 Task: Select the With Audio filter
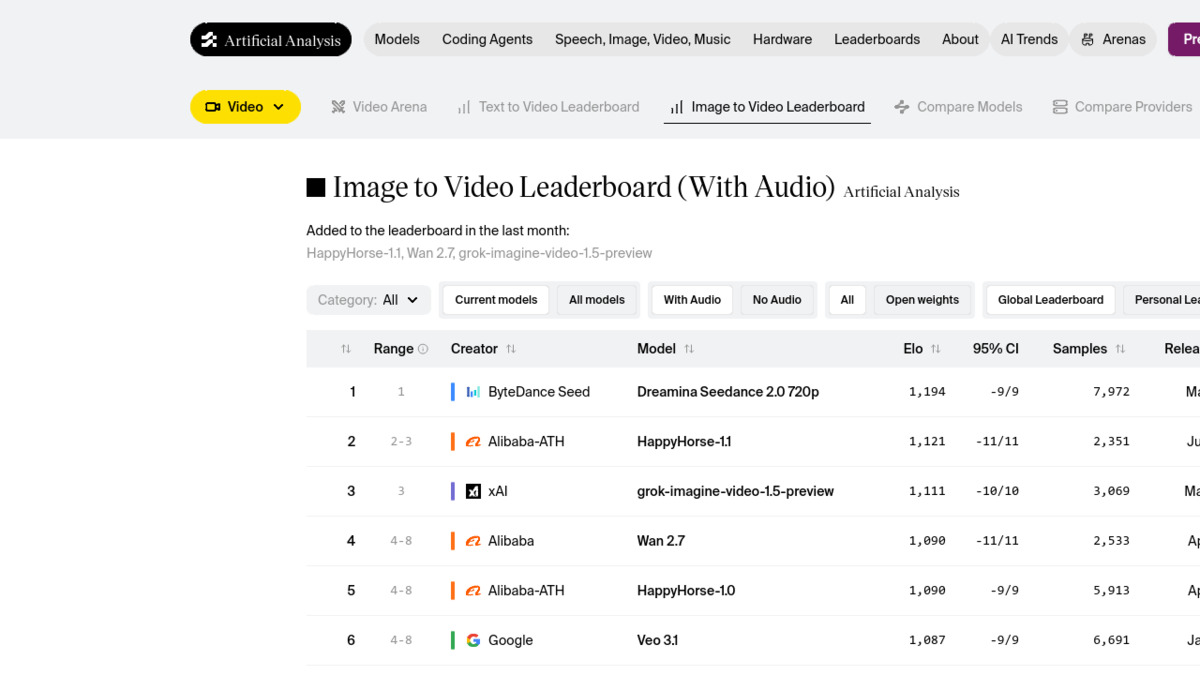[692, 300]
